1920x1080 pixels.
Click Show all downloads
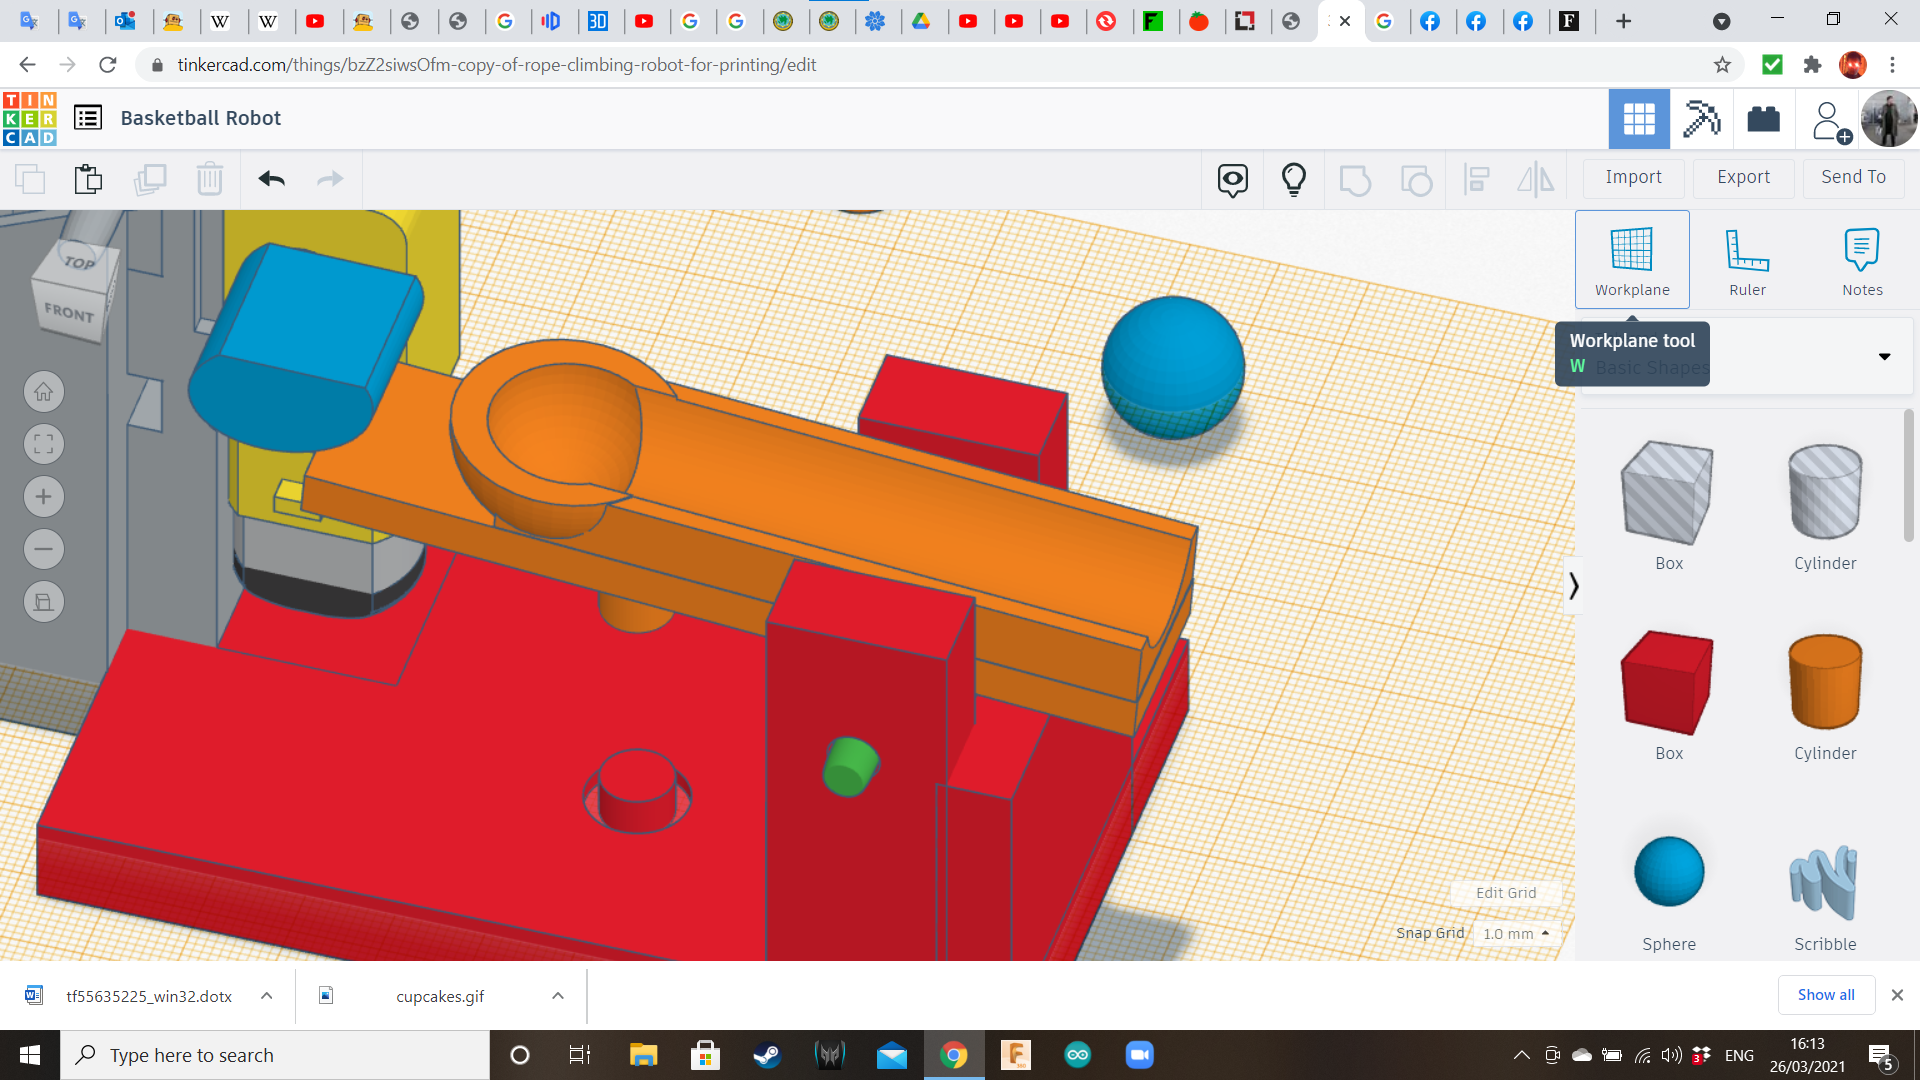(1826, 994)
